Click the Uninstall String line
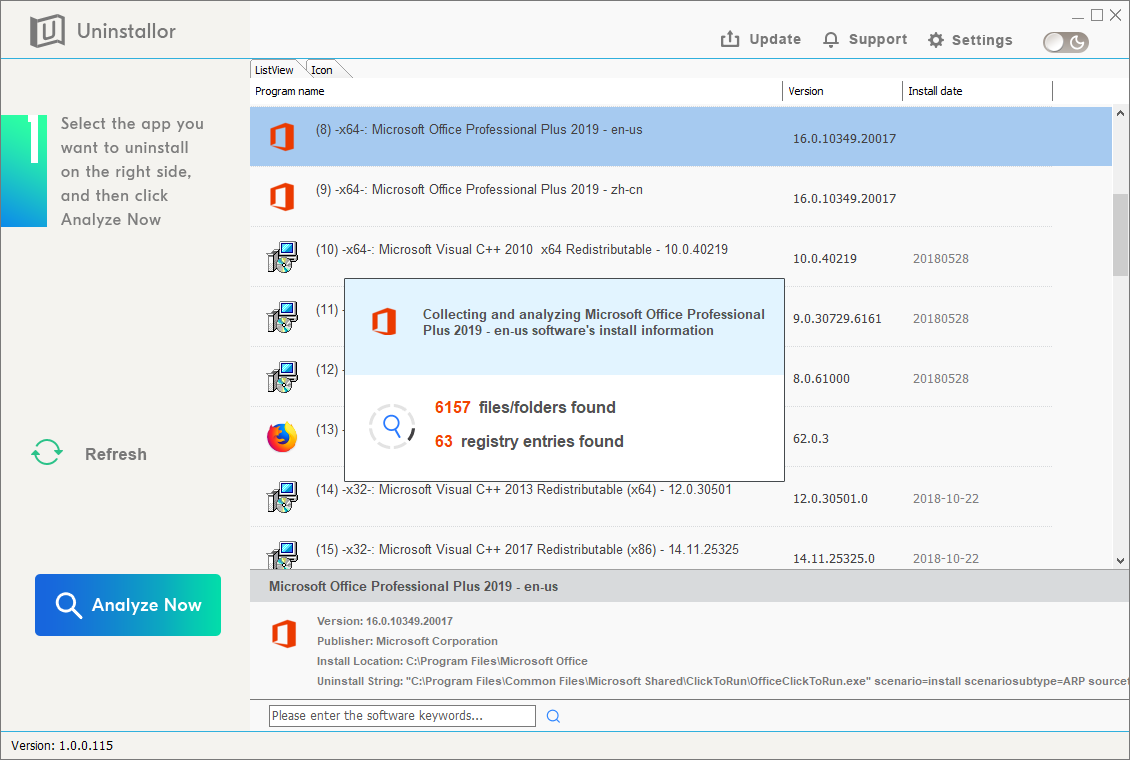The height and width of the screenshot is (760, 1130). point(723,681)
